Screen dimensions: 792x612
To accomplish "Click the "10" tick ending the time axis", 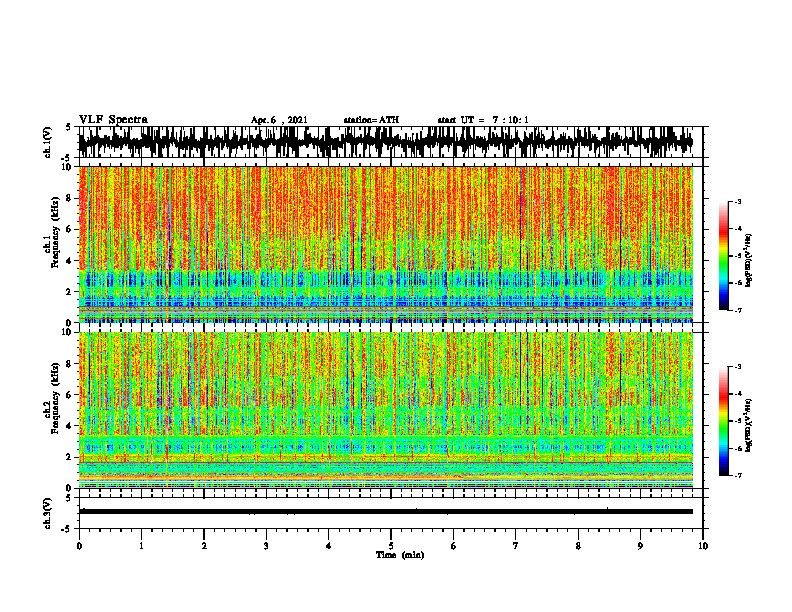I will click(703, 546).
